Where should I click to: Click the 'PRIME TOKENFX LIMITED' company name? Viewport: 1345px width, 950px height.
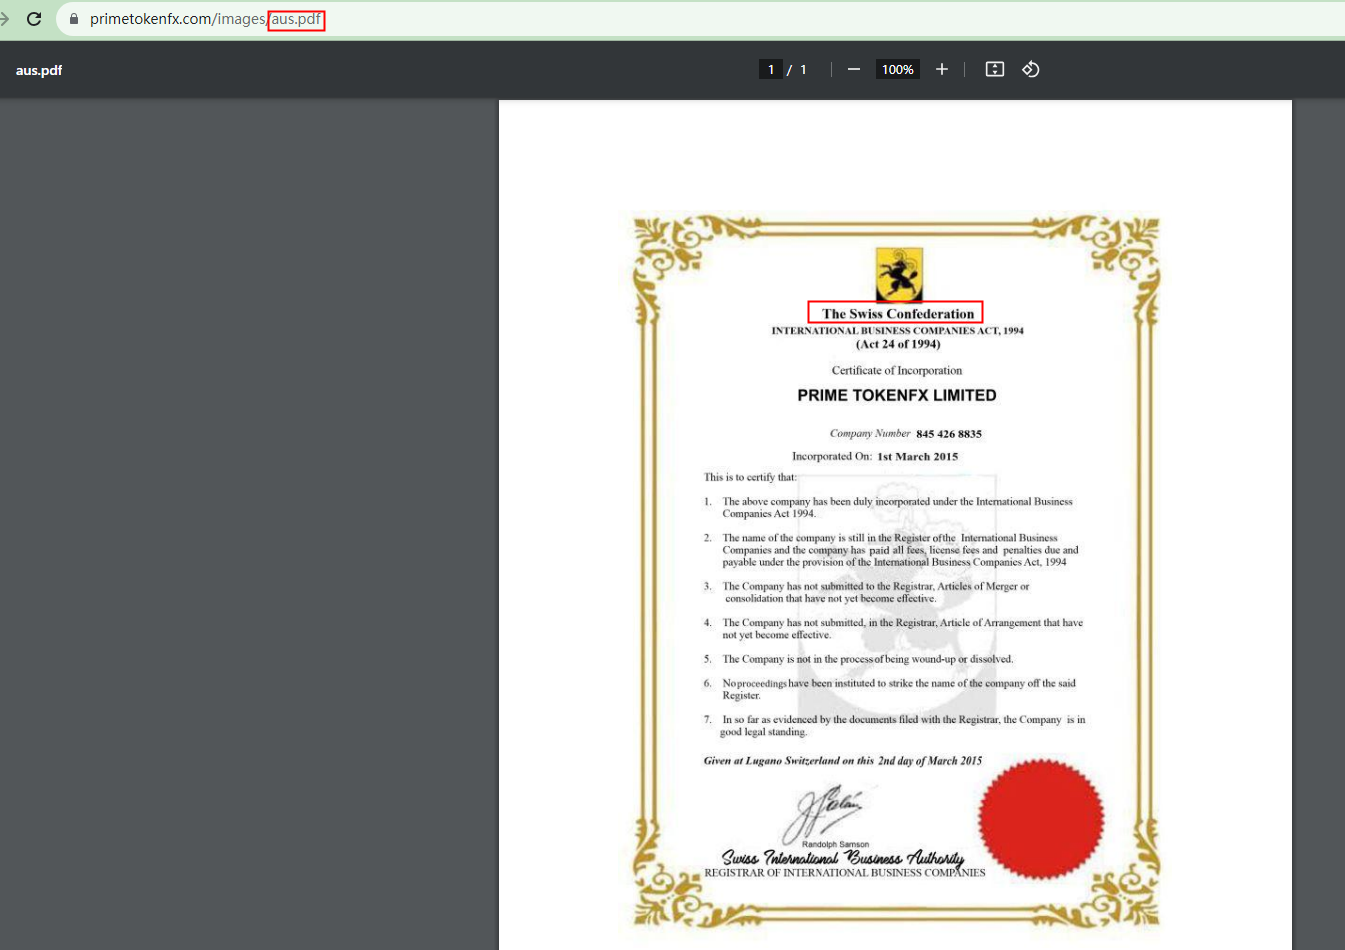[897, 395]
